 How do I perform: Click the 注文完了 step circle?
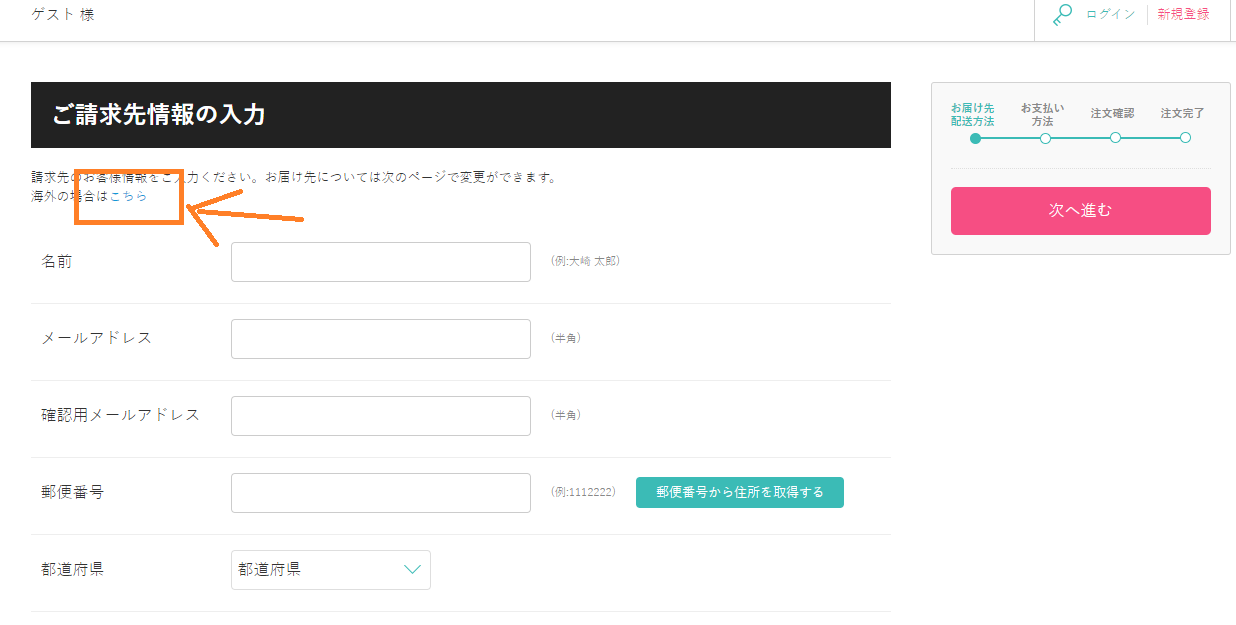tap(1185, 138)
